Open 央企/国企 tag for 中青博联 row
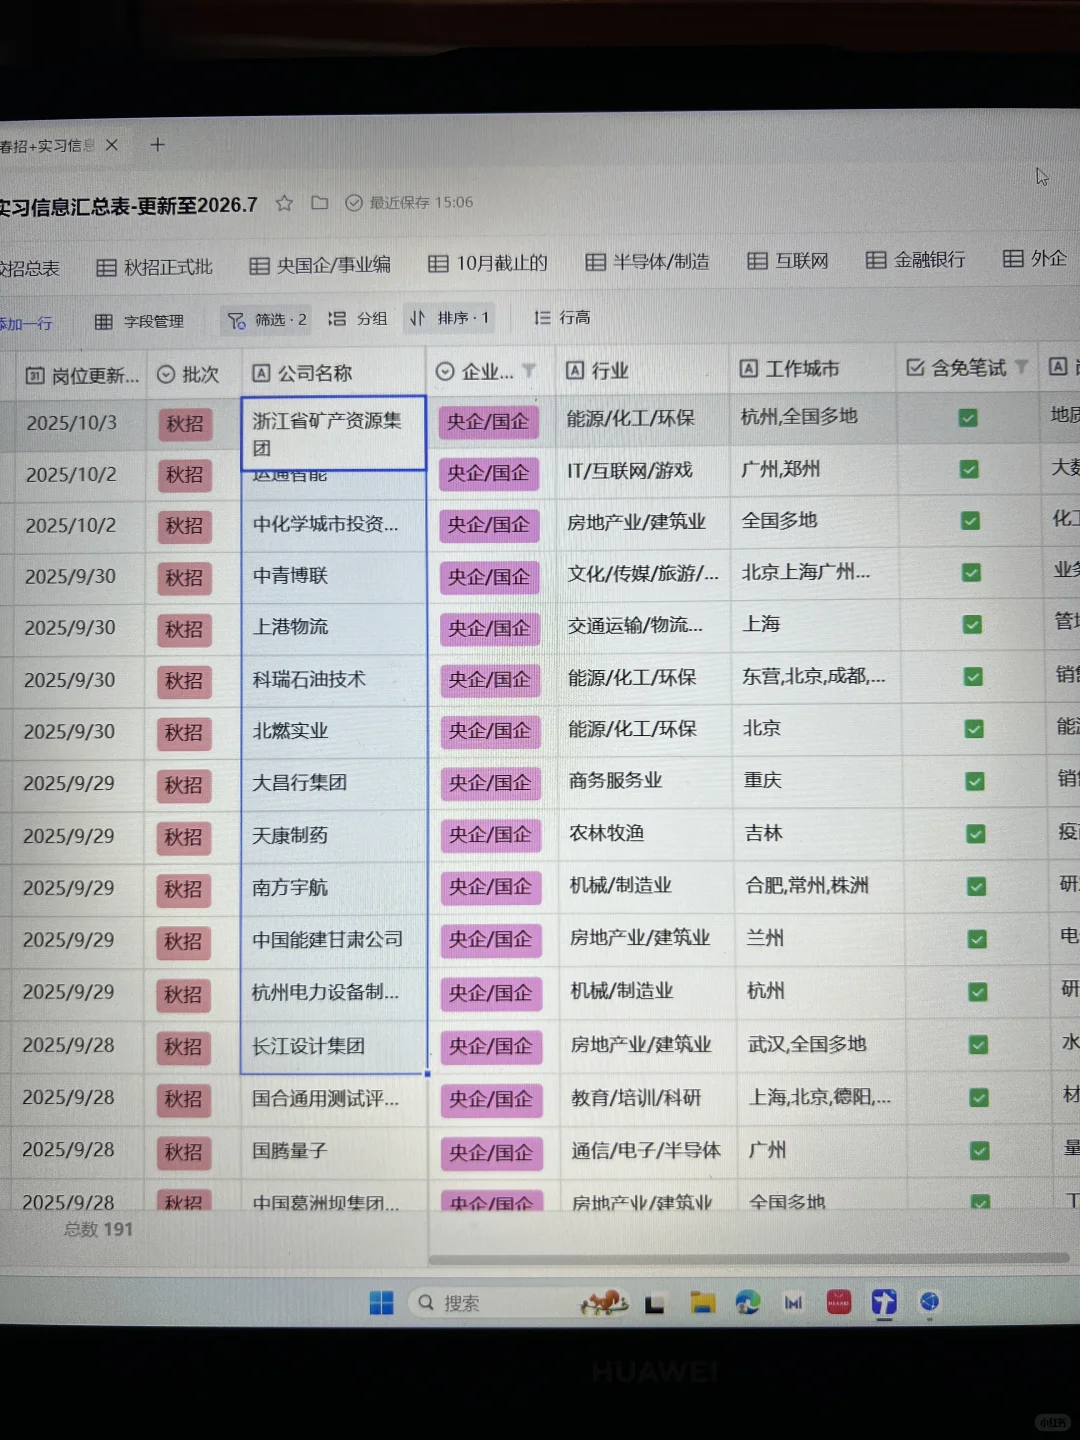Viewport: 1080px width, 1440px height. click(489, 577)
